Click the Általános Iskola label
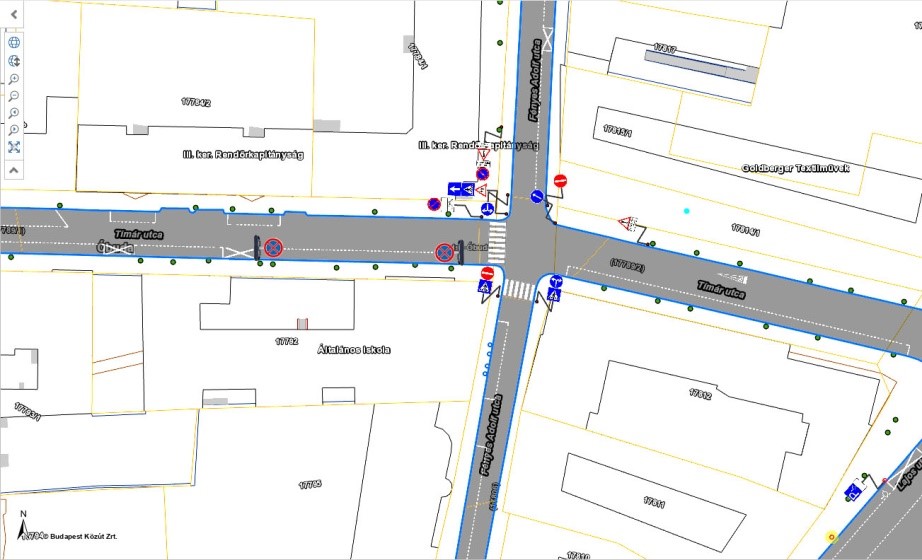The width and height of the screenshot is (922, 560). [353, 350]
